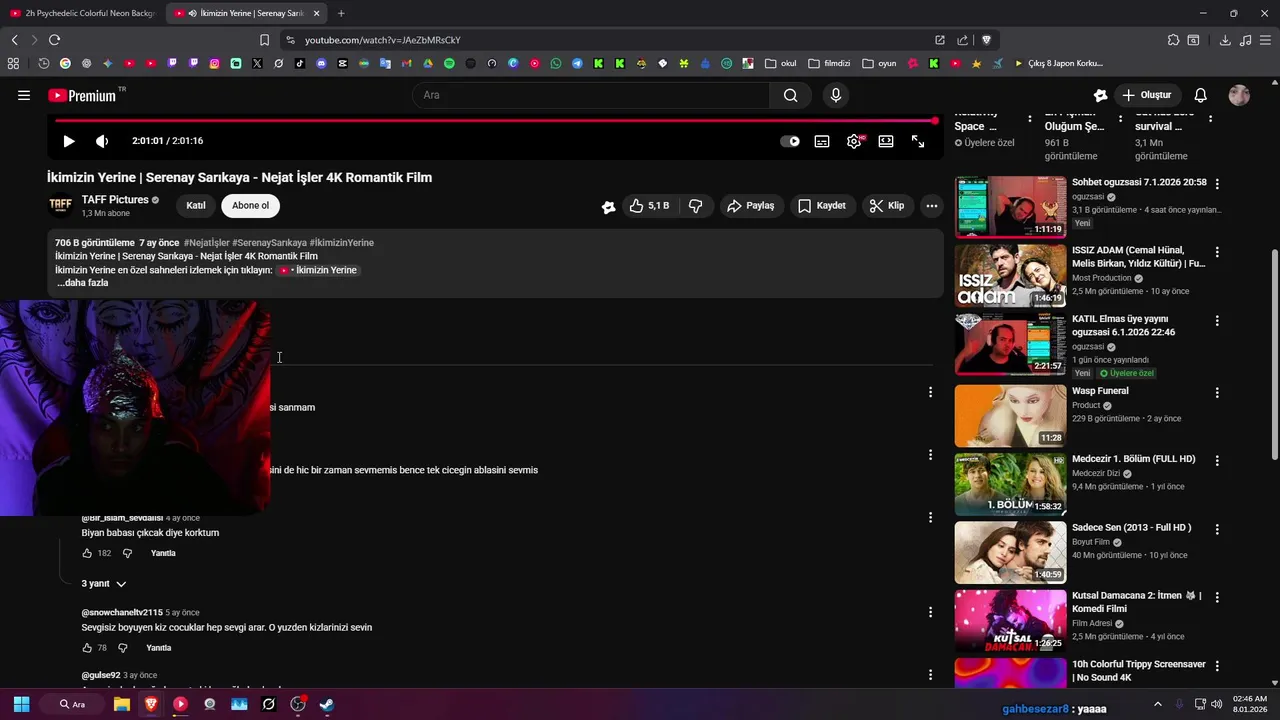
Task: Seek on the red video progress bar
Action: 495,121
